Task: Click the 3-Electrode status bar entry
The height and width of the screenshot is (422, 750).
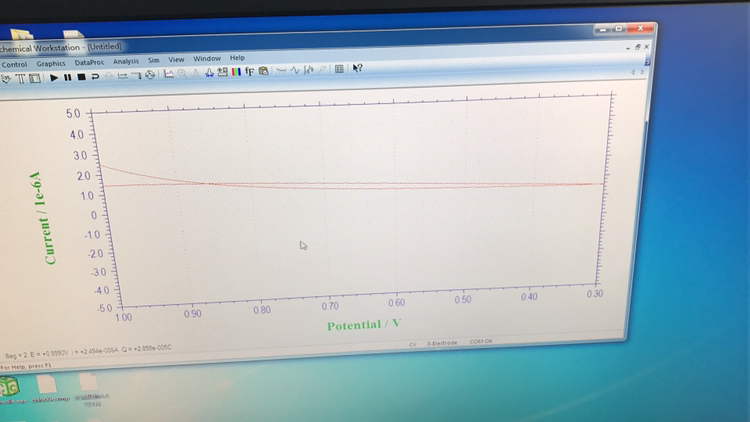Action: 442,343
